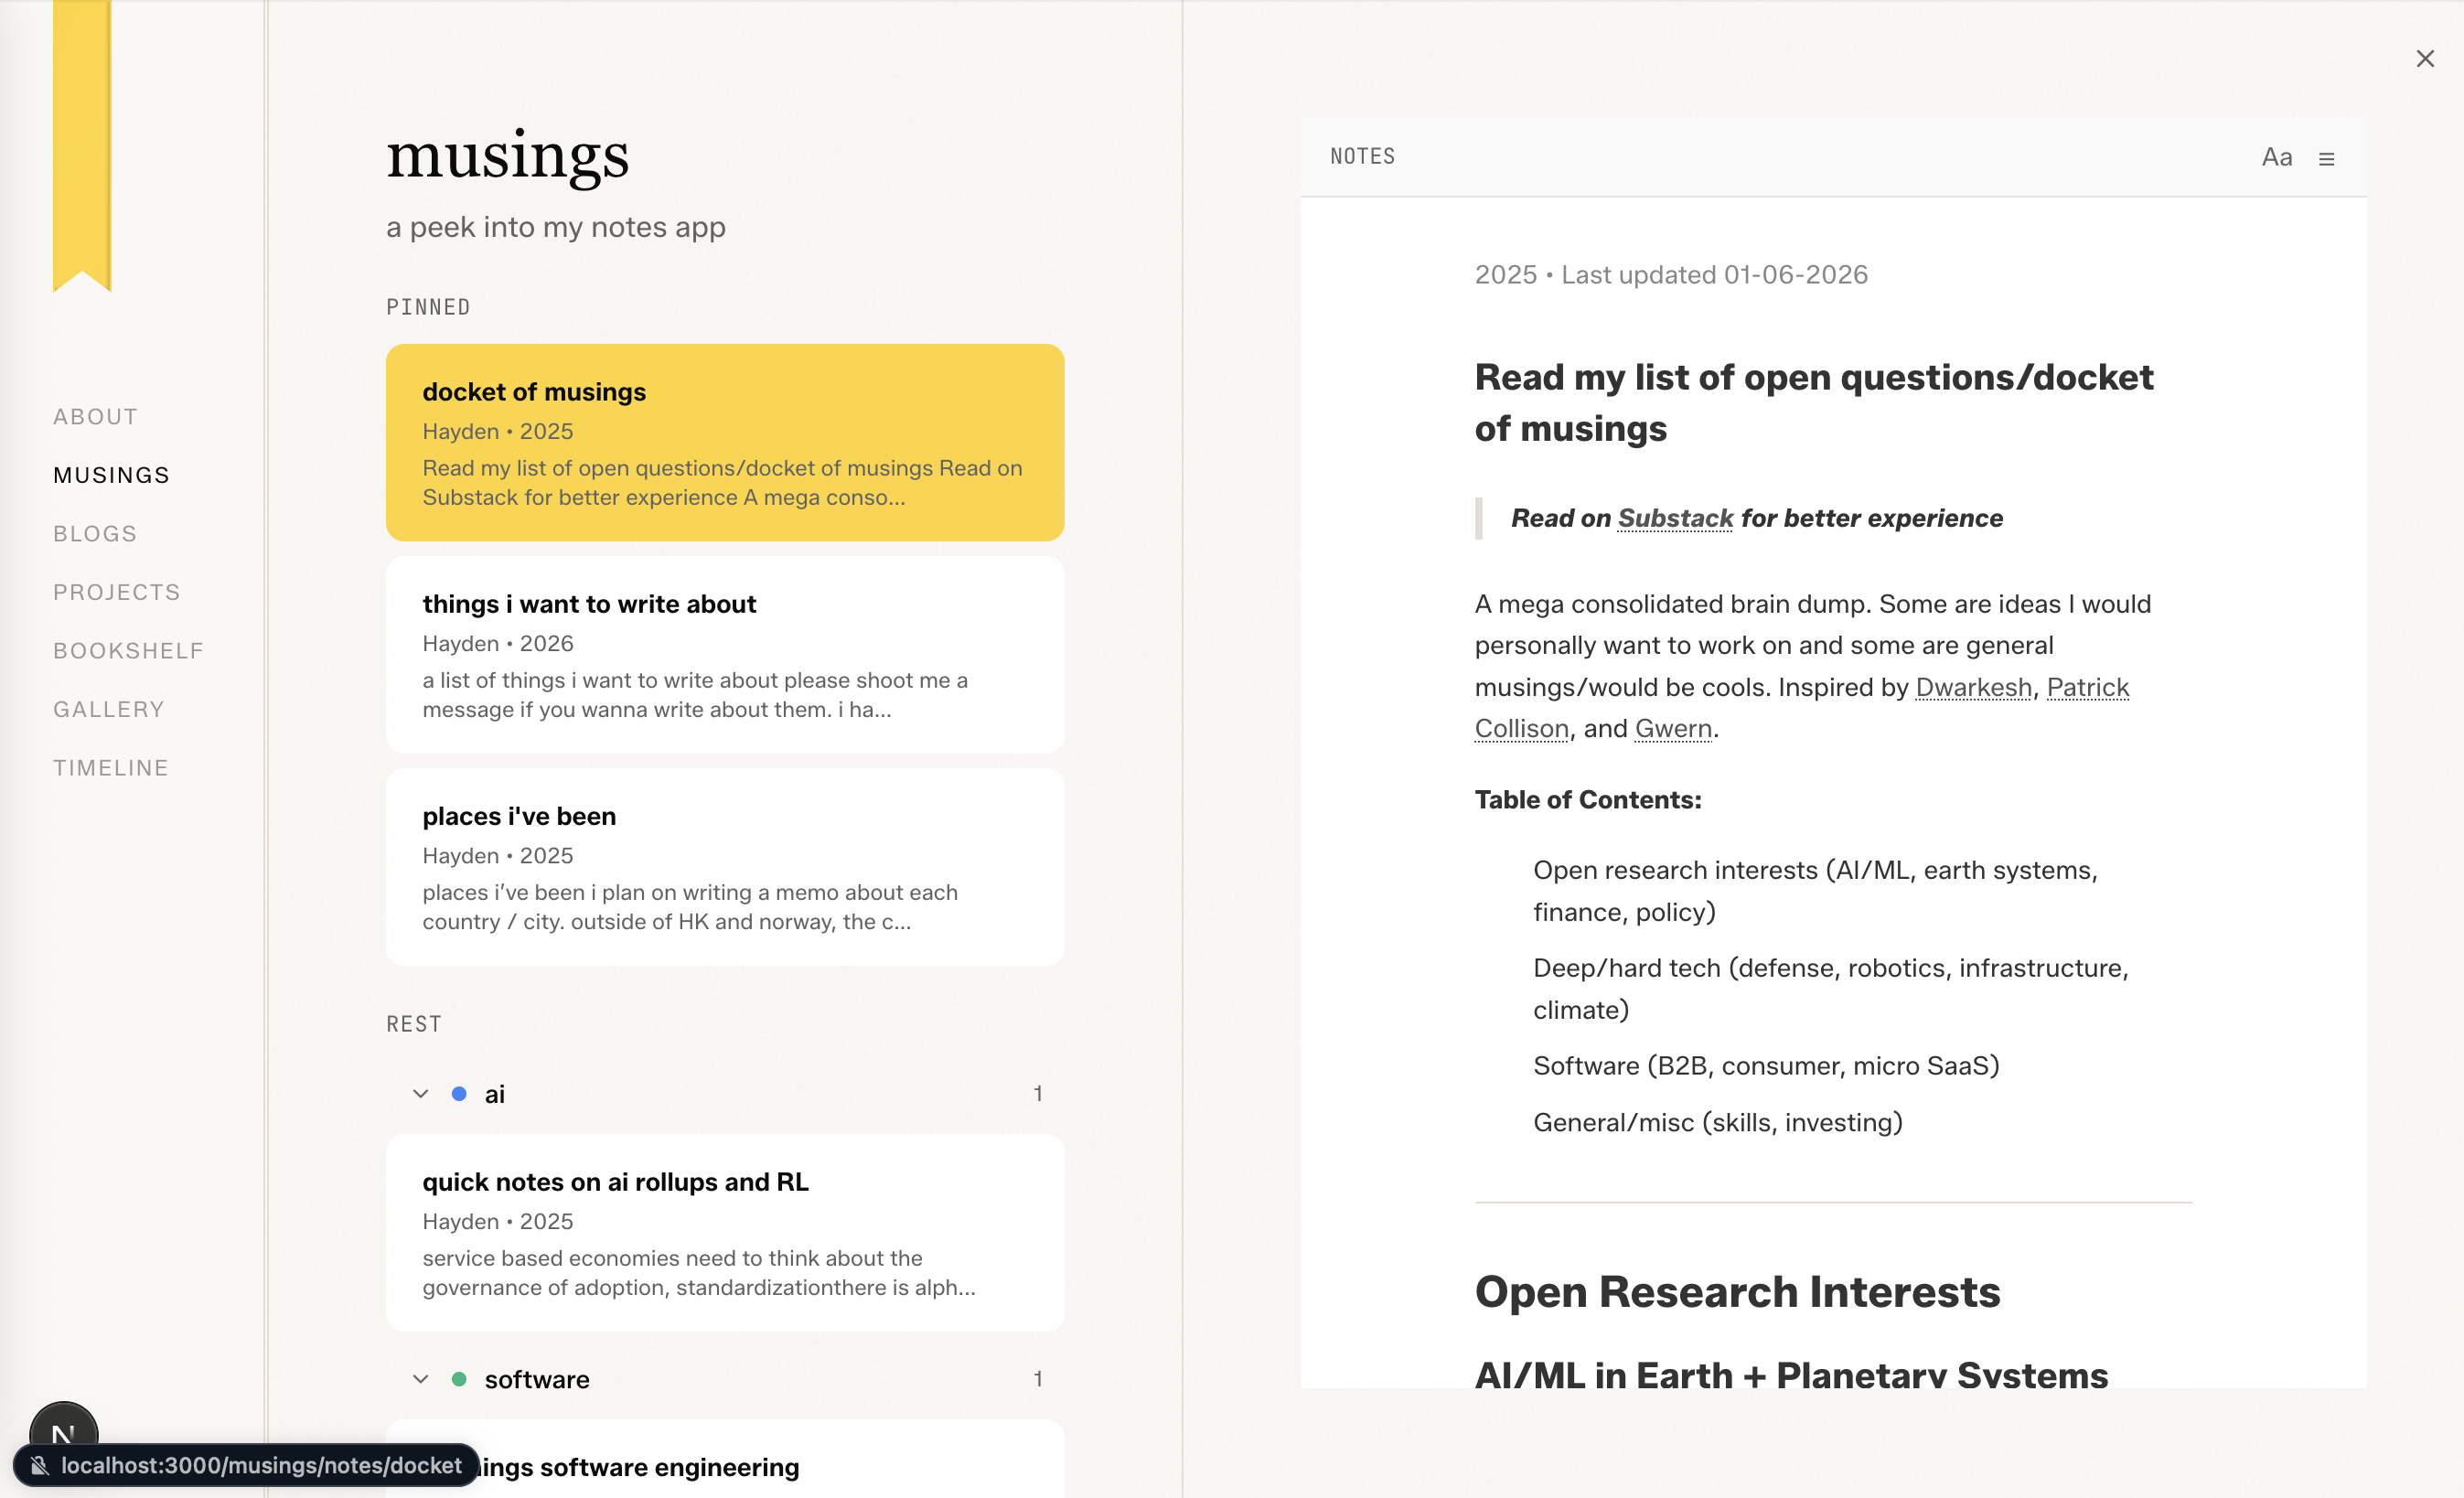Go to the About page
The height and width of the screenshot is (1498, 2464).
click(x=96, y=417)
